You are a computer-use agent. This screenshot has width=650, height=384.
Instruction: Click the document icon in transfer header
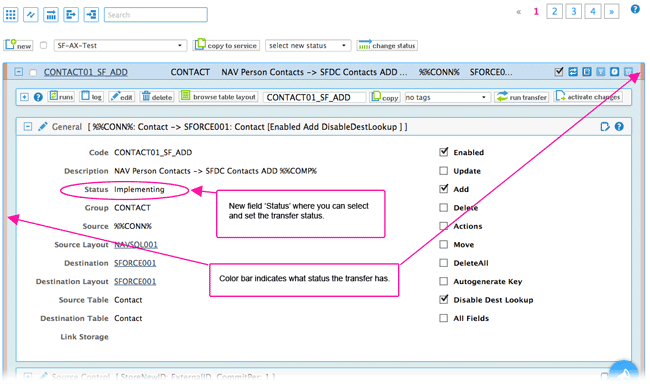pyautogui.click(x=587, y=72)
